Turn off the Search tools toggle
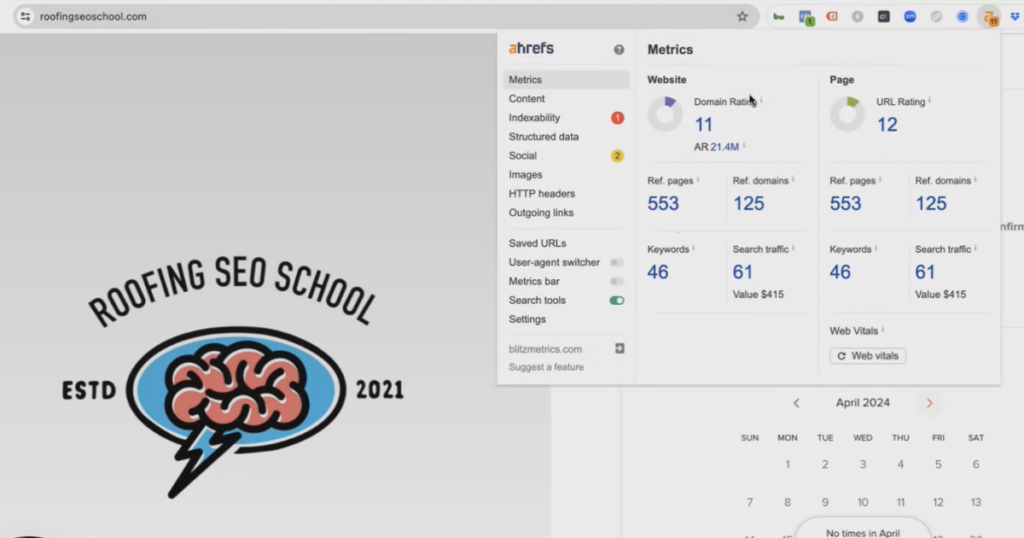Image resolution: width=1024 pixels, height=538 pixels. tap(616, 300)
